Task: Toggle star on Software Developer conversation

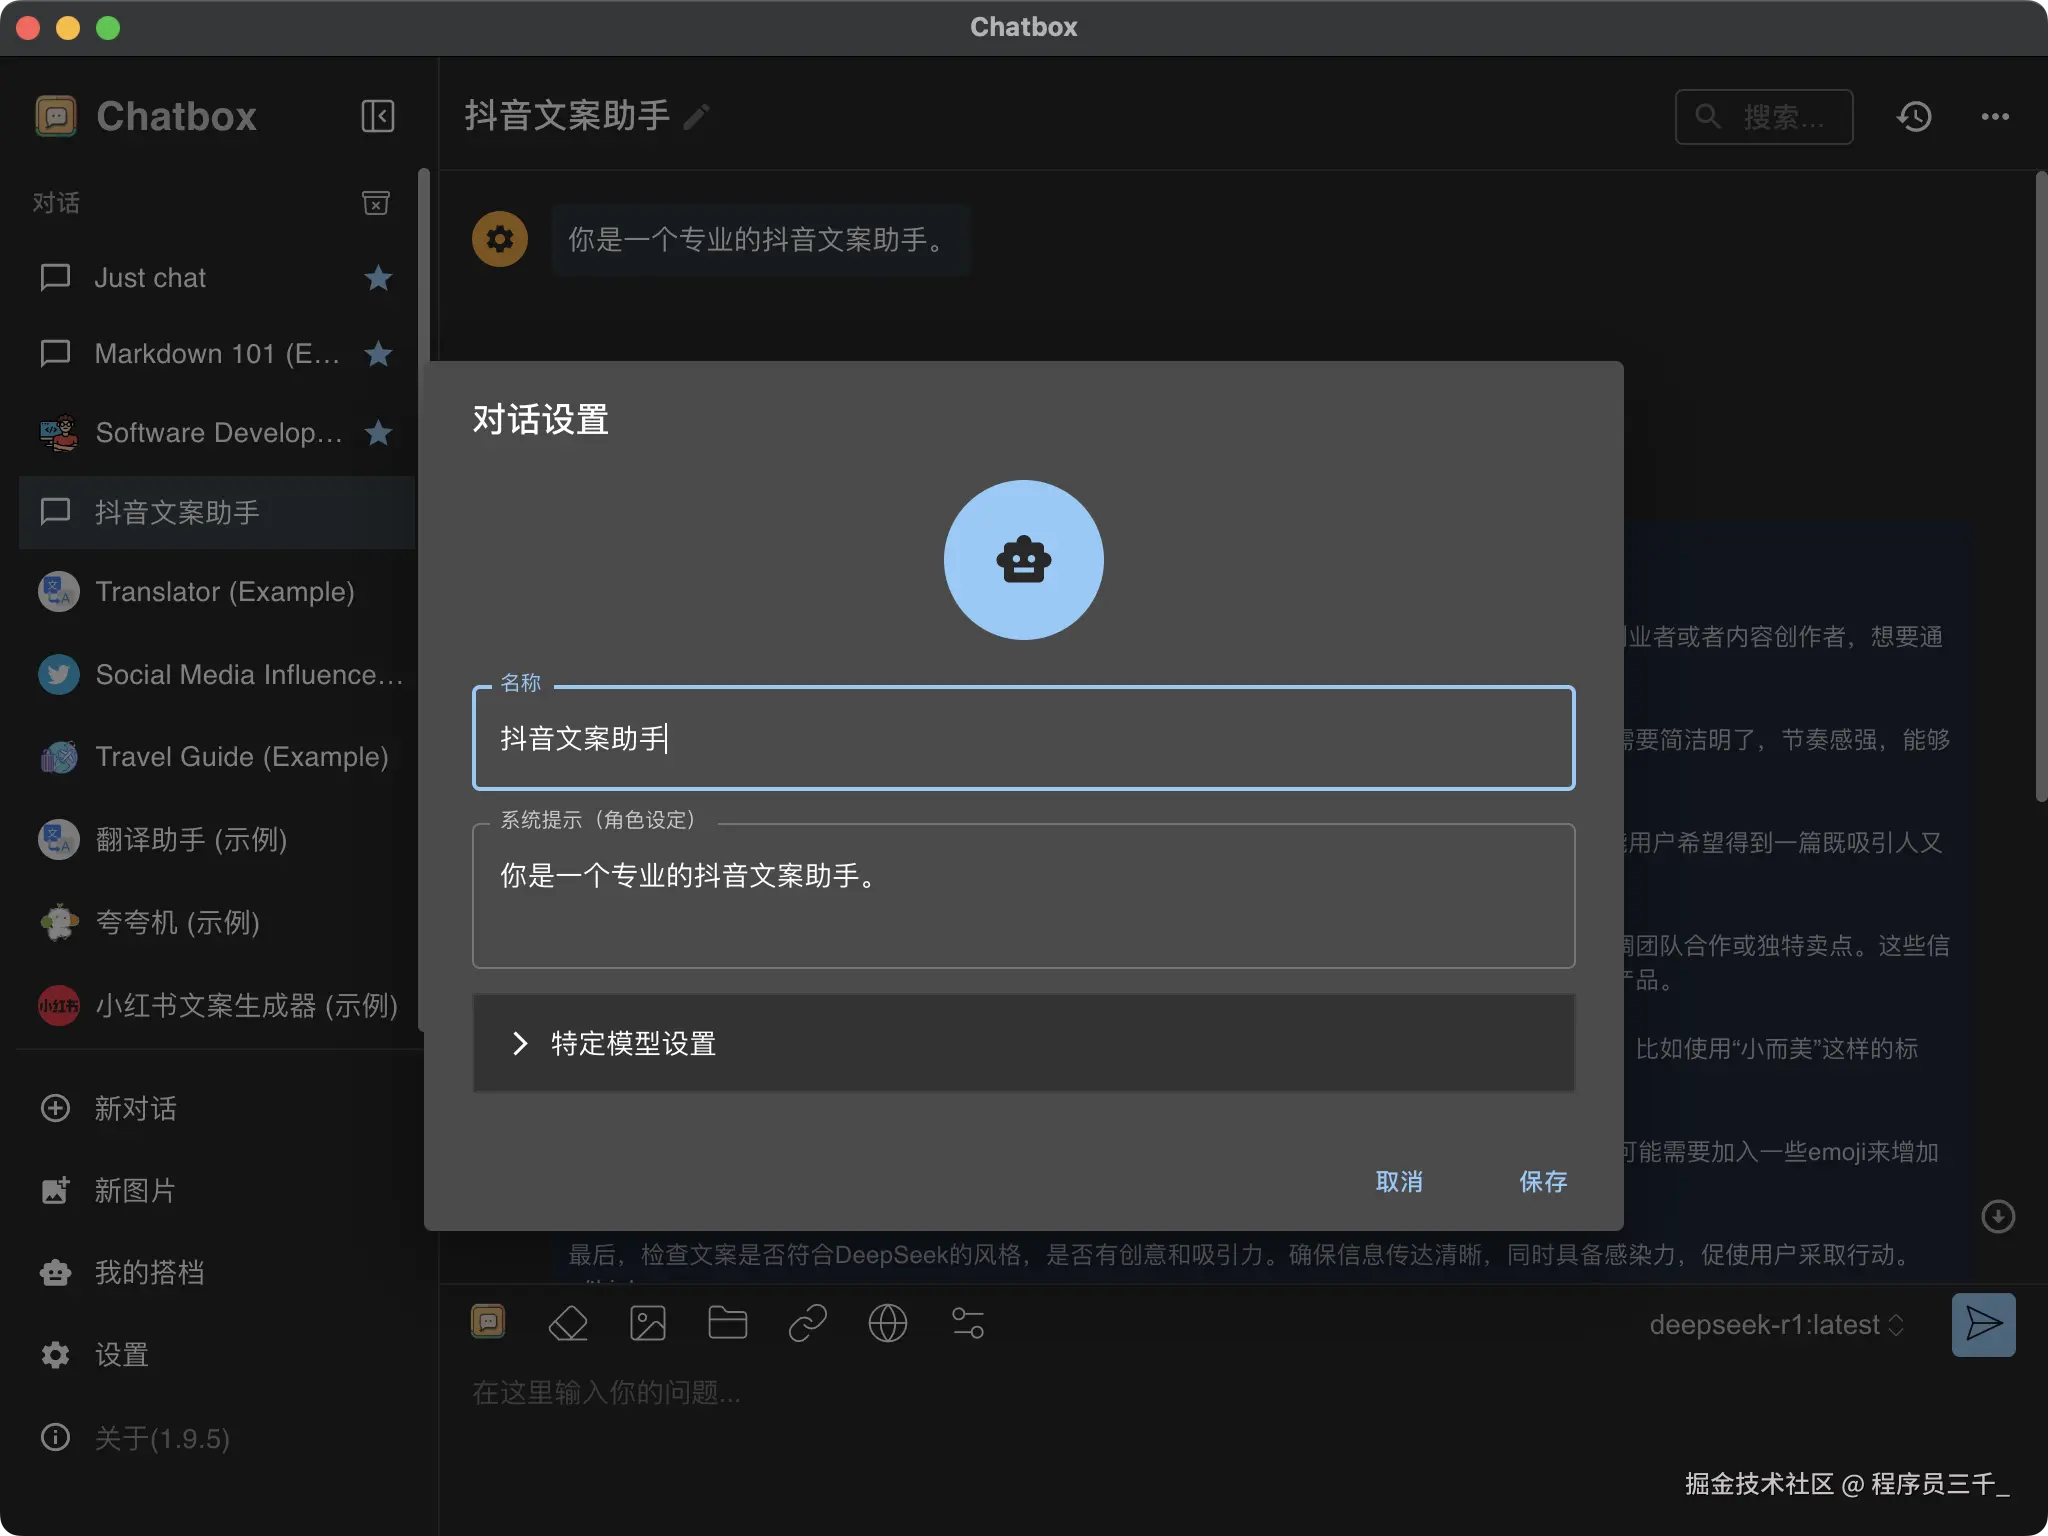Action: pyautogui.click(x=378, y=433)
